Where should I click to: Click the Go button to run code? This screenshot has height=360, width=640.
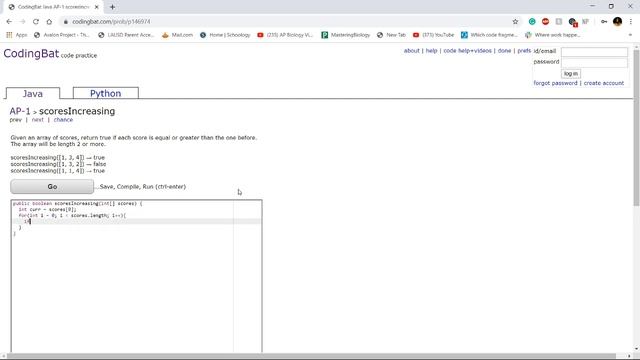[x=52, y=187]
